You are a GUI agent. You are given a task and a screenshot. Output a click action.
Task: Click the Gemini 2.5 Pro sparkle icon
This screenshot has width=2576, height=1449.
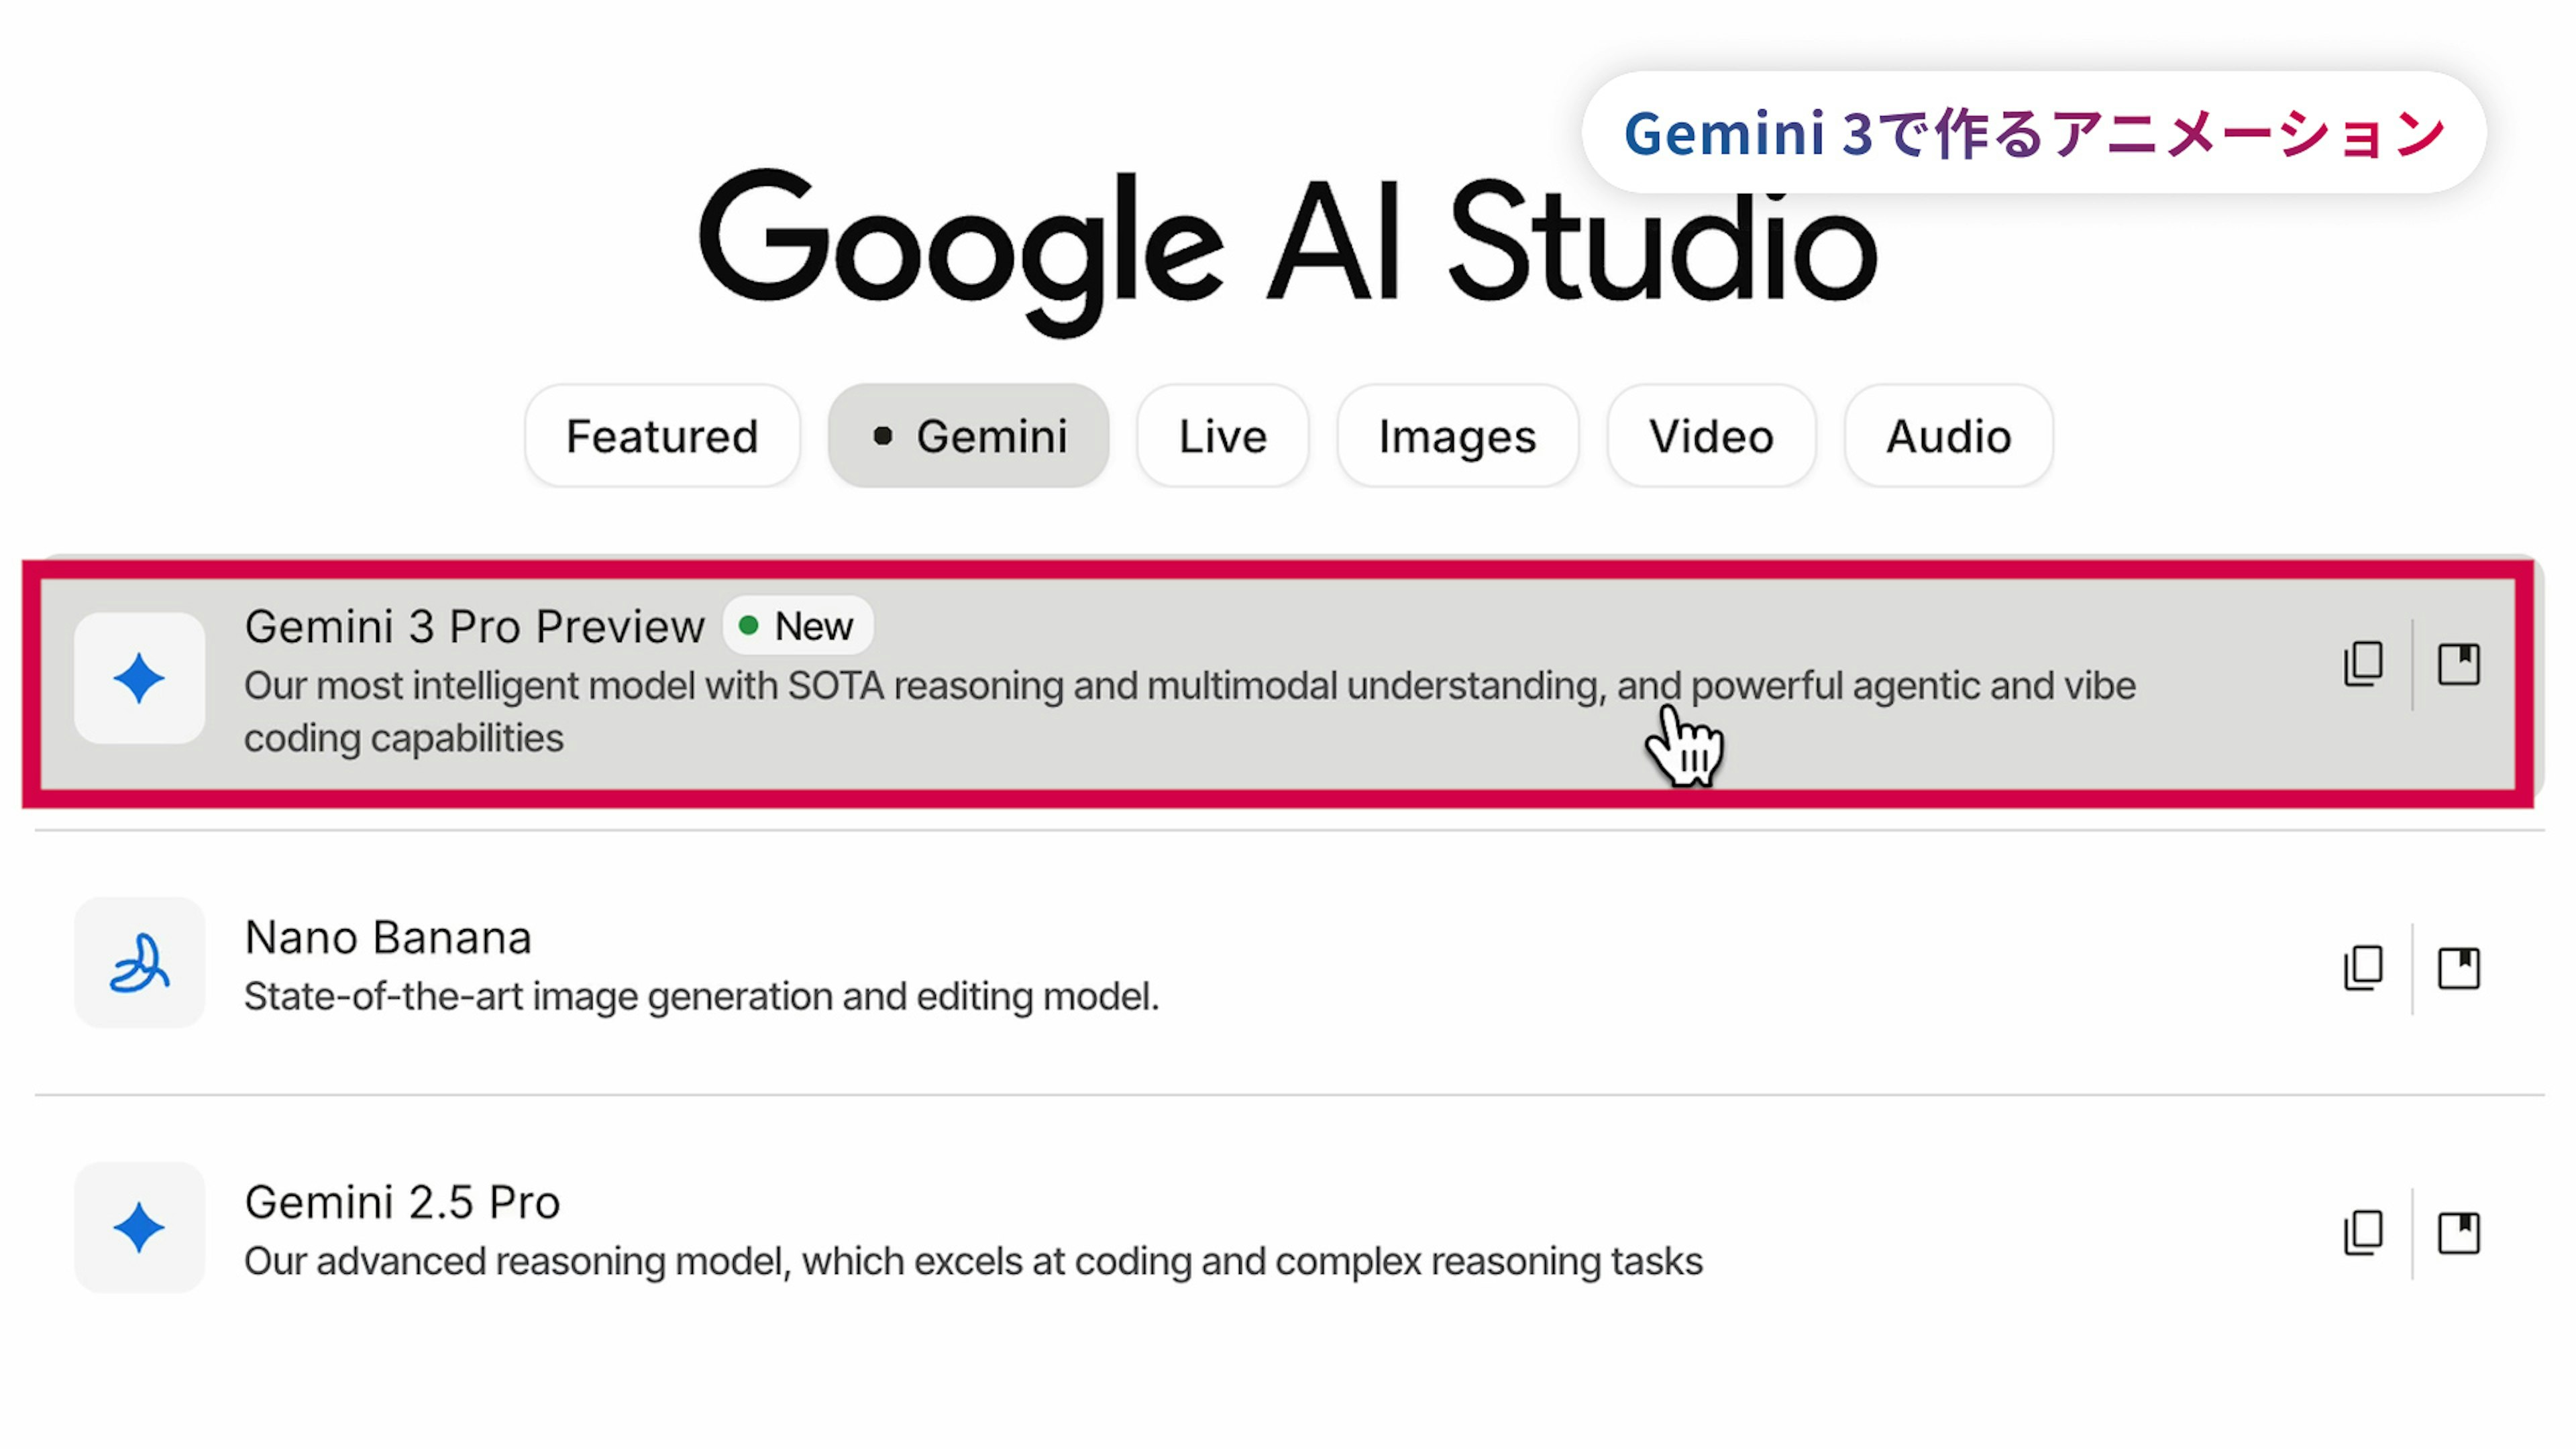tap(139, 1227)
